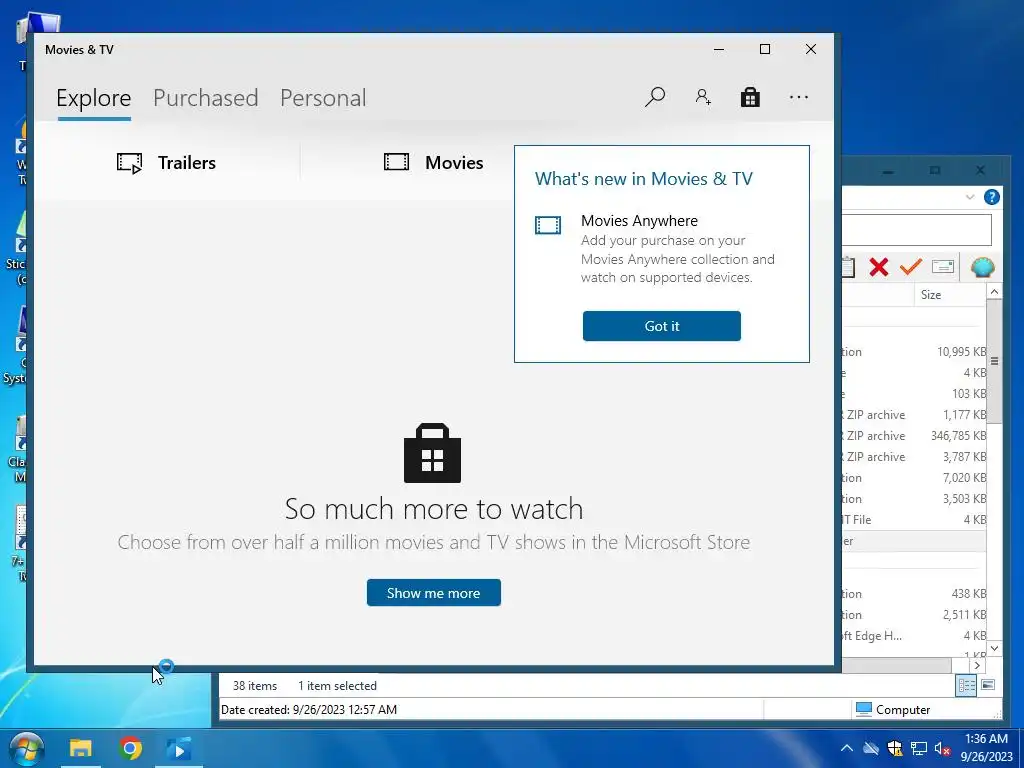Click the horizontal scrollbar right arrow in Explorer
1024x768 pixels.
tap(977, 665)
